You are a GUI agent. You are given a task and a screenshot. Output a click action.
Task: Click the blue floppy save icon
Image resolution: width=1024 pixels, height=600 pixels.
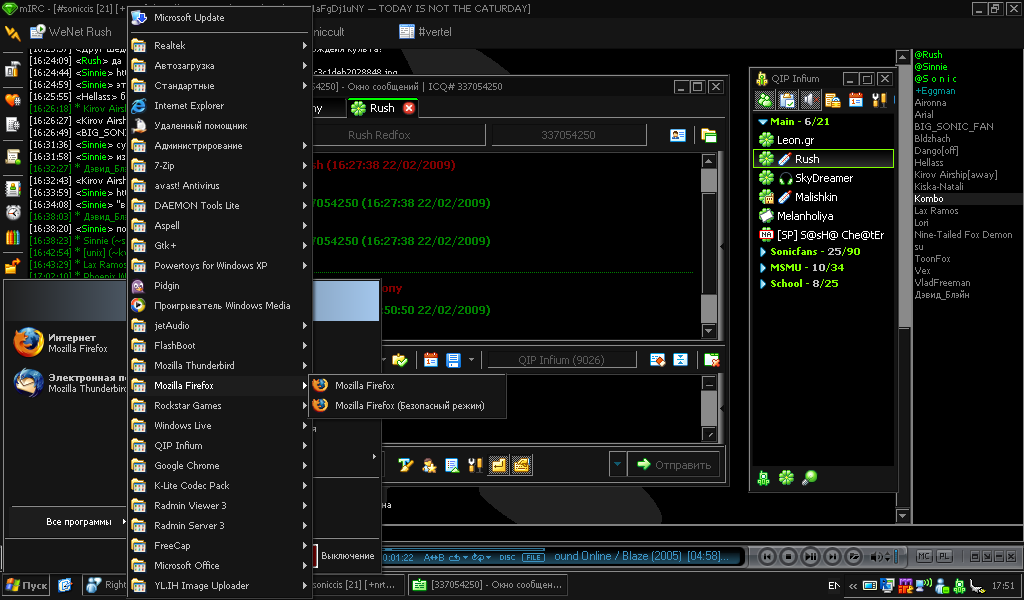click(x=453, y=360)
